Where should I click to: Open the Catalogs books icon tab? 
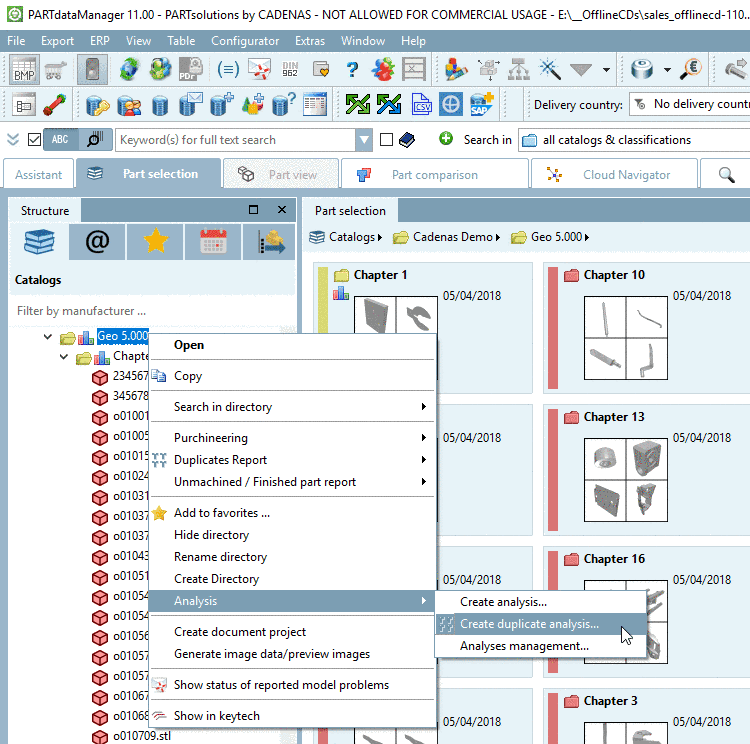[39, 243]
